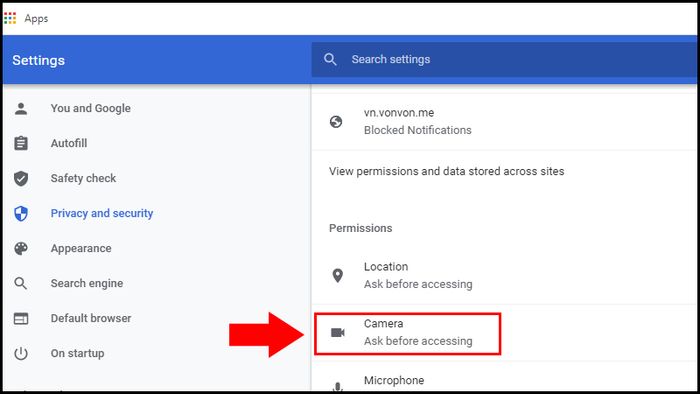Open the Apps grid icon
The width and height of the screenshot is (700, 394).
(x=10, y=18)
